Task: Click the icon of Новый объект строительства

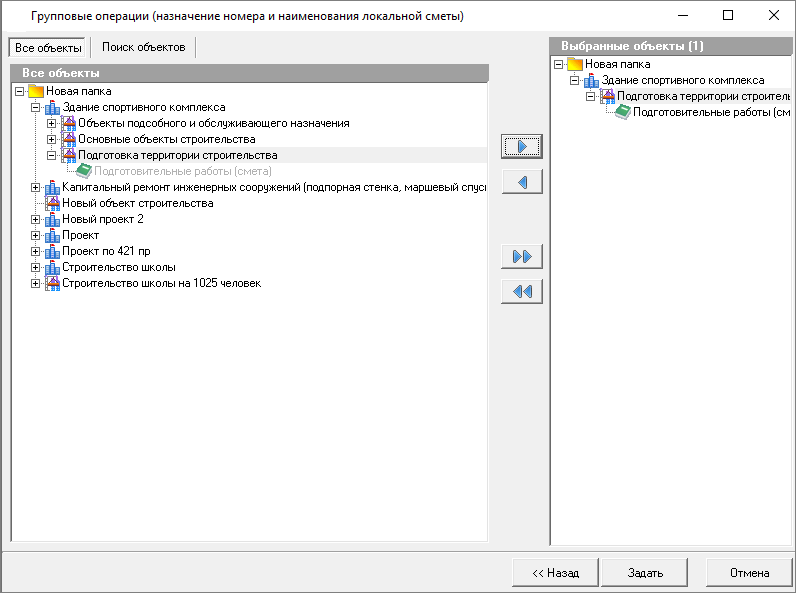Action: pos(53,203)
